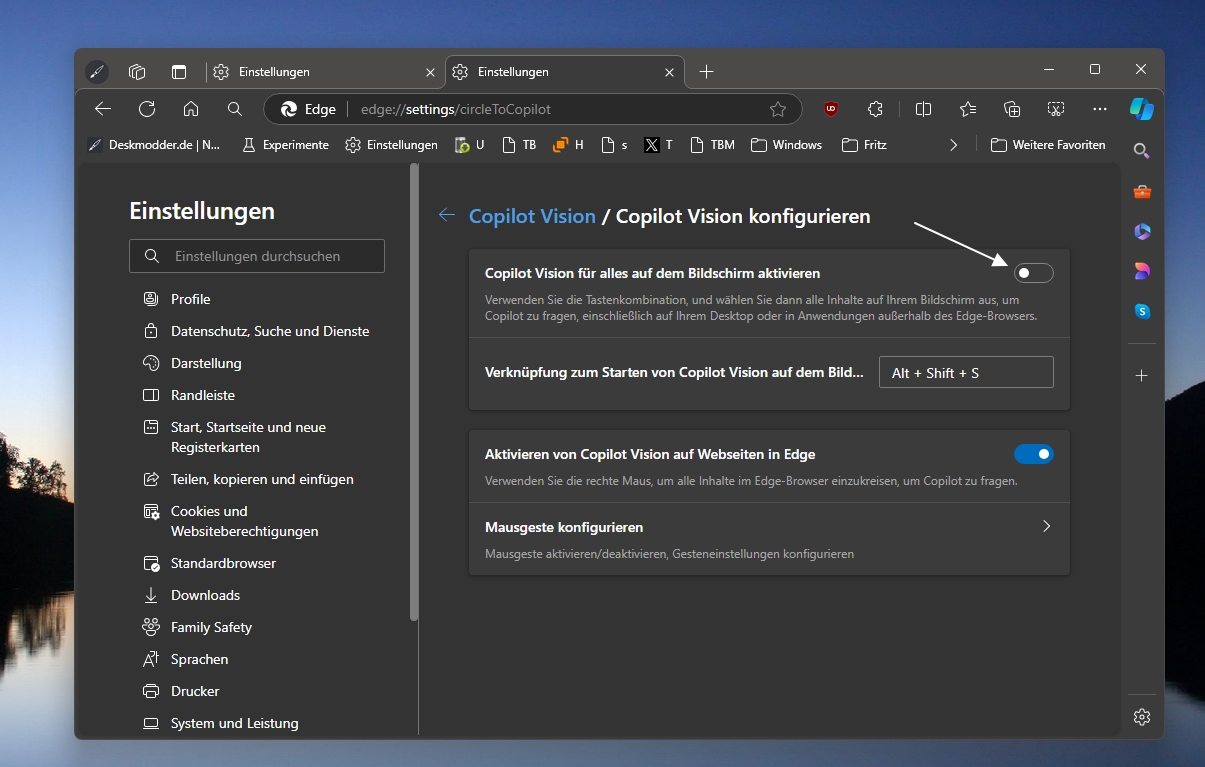Viewport: 1205px width, 767px height.
Task: Open the Tools briefcase sidebar icon
Action: (x=1141, y=192)
